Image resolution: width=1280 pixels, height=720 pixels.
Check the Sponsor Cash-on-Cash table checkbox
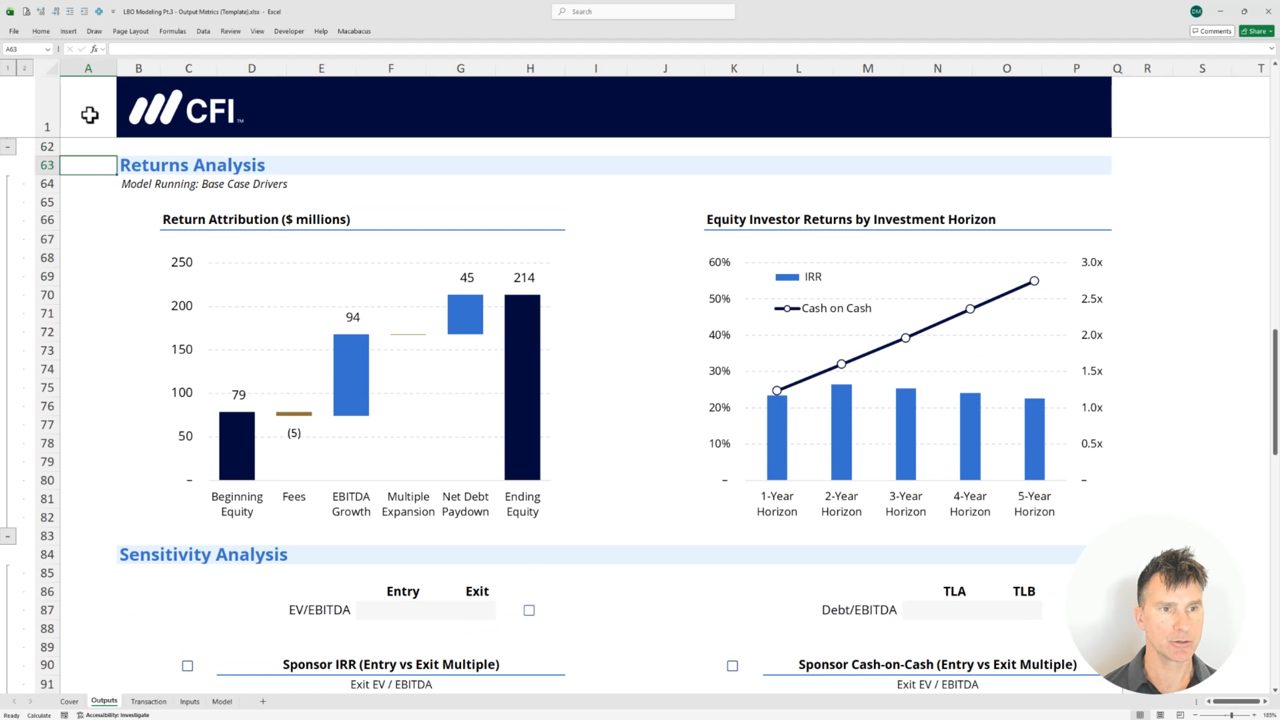tap(732, 665)
